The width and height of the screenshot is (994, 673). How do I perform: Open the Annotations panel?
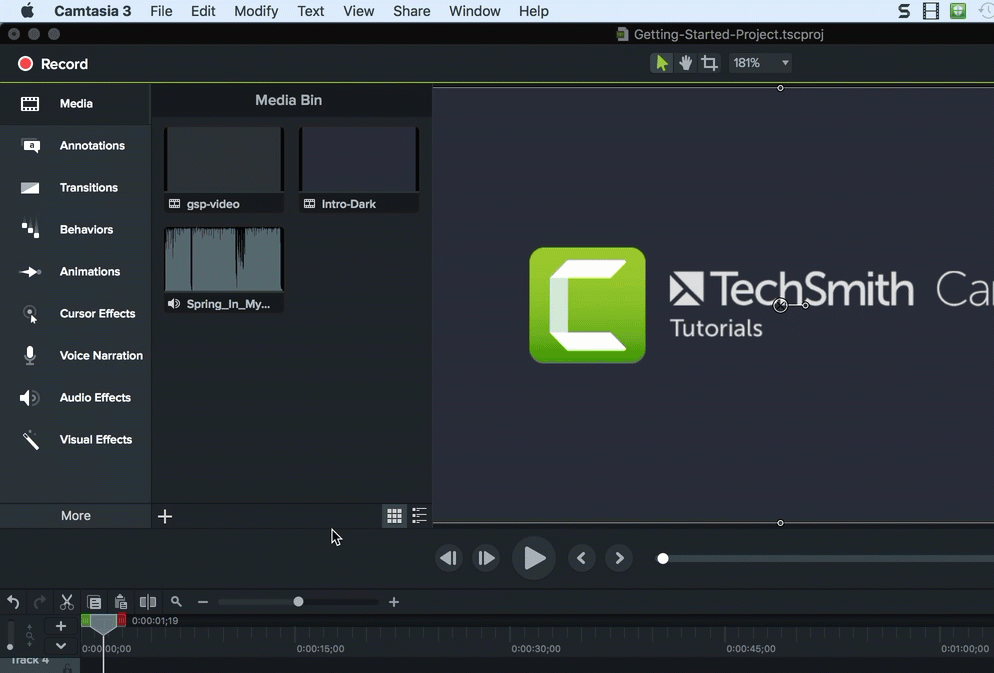tap(75, 146)
